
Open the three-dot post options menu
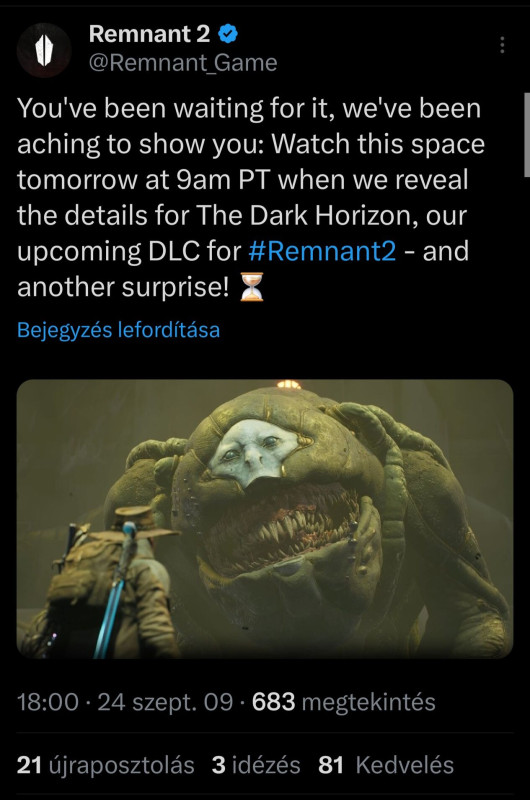502,45
